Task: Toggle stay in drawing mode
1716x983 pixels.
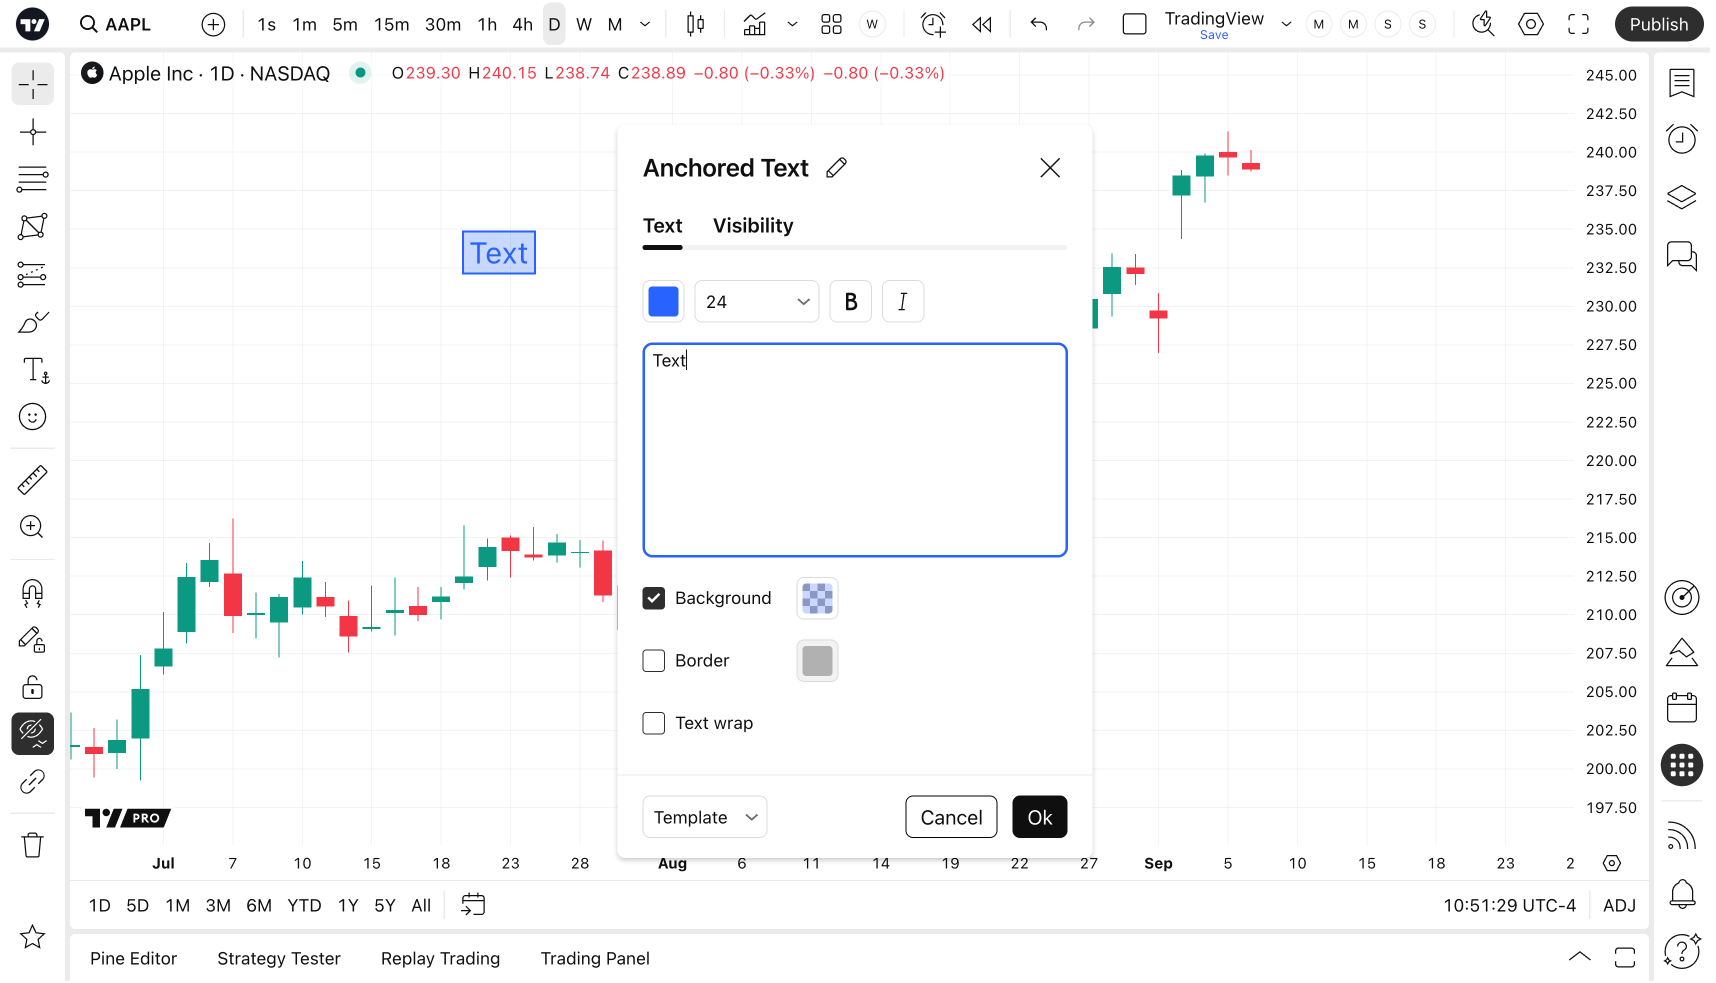Action: tap(33, 640)
